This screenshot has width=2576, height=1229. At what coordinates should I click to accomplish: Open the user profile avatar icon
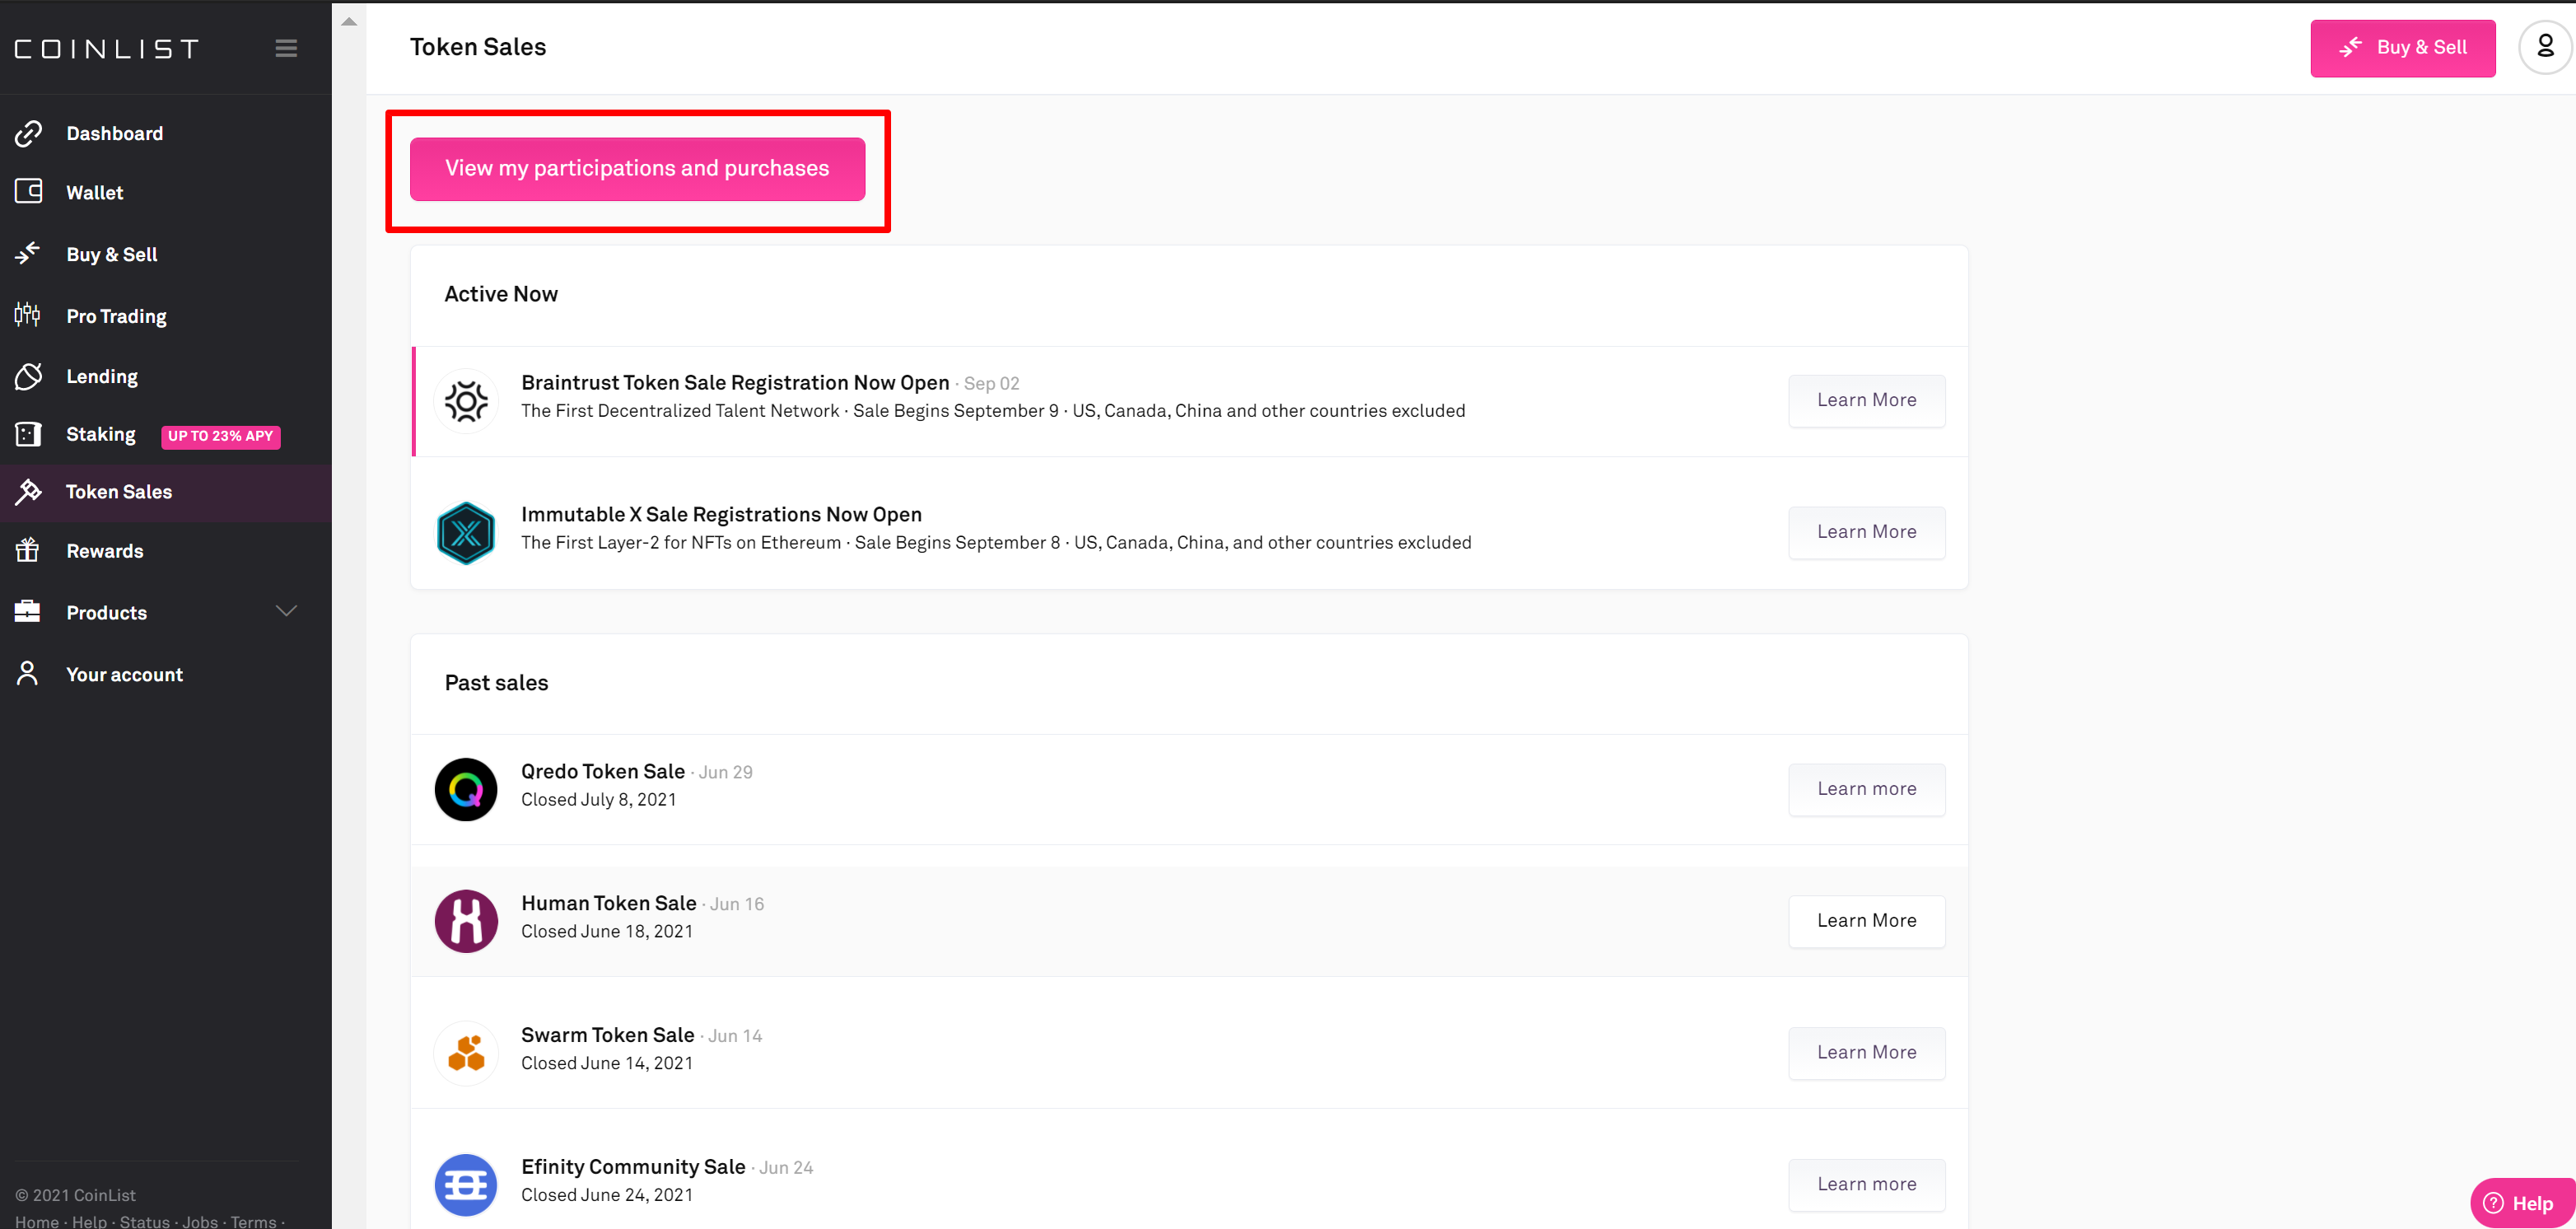coord(2544,47)
